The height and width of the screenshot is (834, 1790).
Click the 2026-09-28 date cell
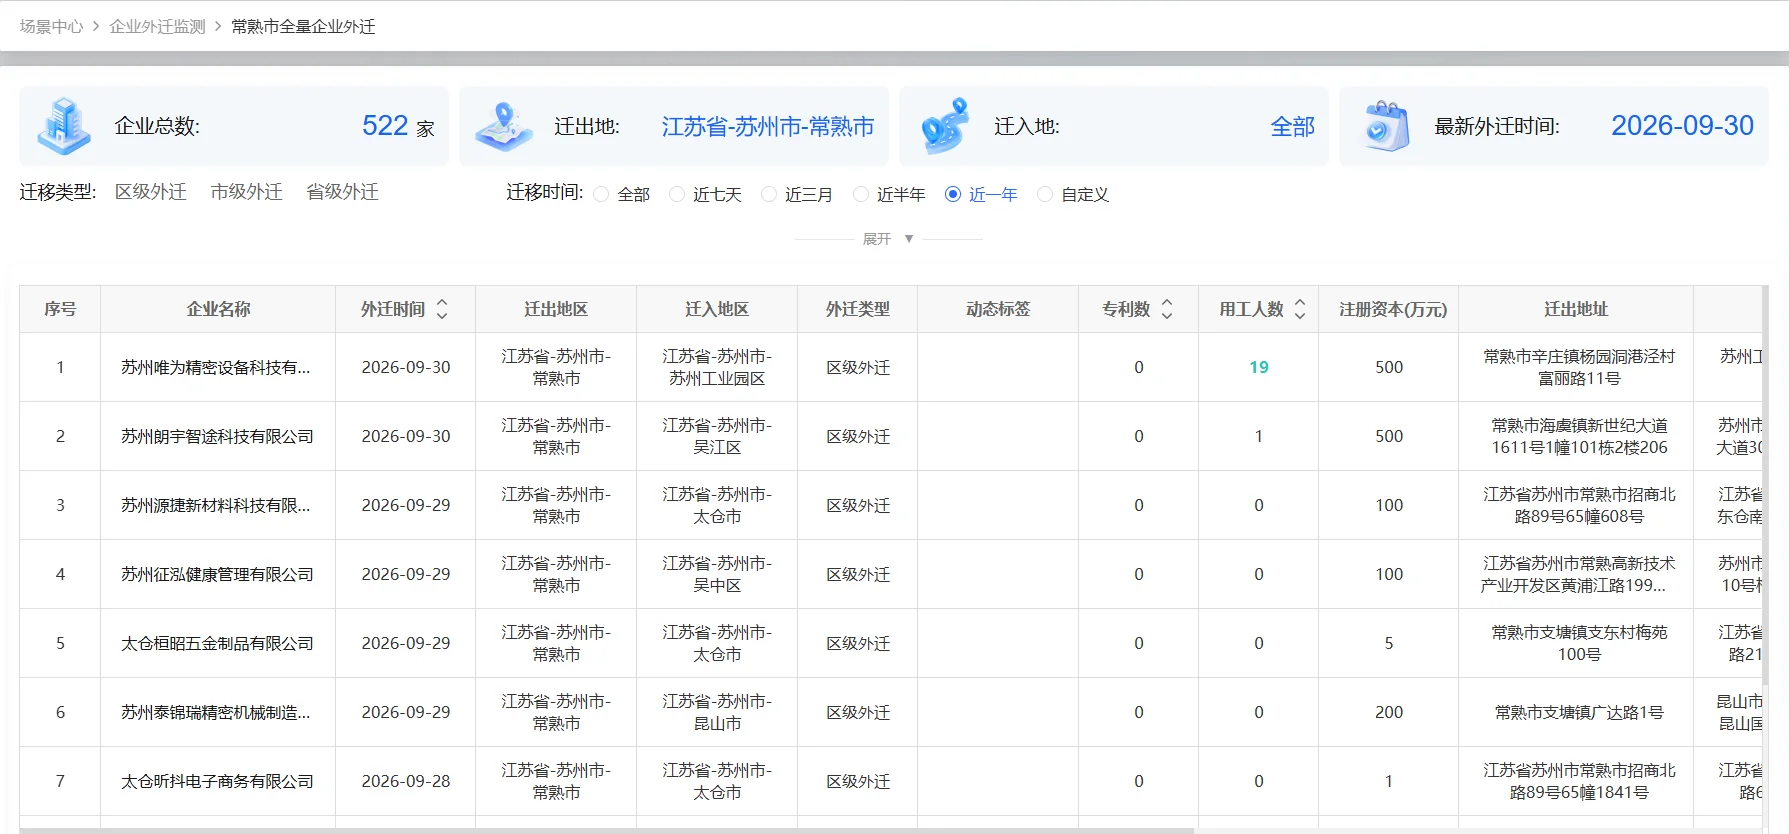click(406, 781)
